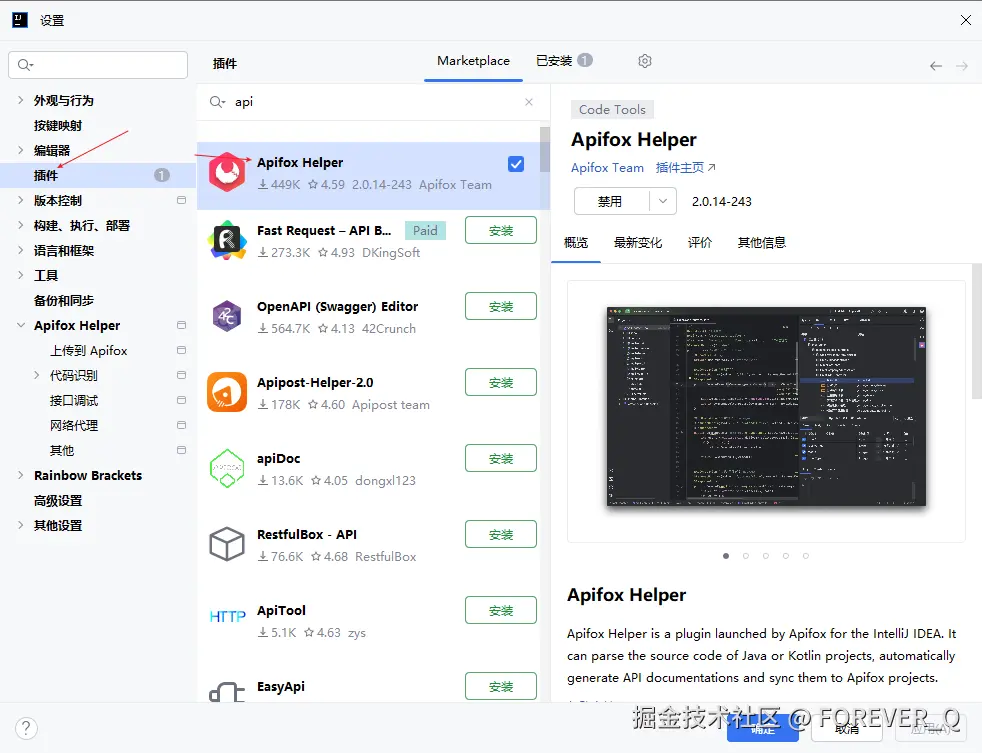Click the apiDoc plugin icon
Viewport: 982px width, 753px height.
pos(227,469)
